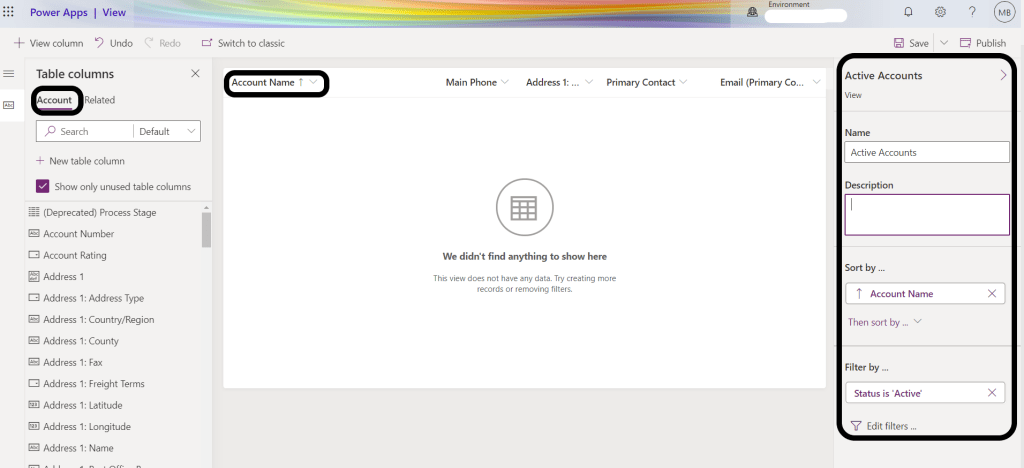
Task: Click the column list scrollbar
Action: (206, 229)
